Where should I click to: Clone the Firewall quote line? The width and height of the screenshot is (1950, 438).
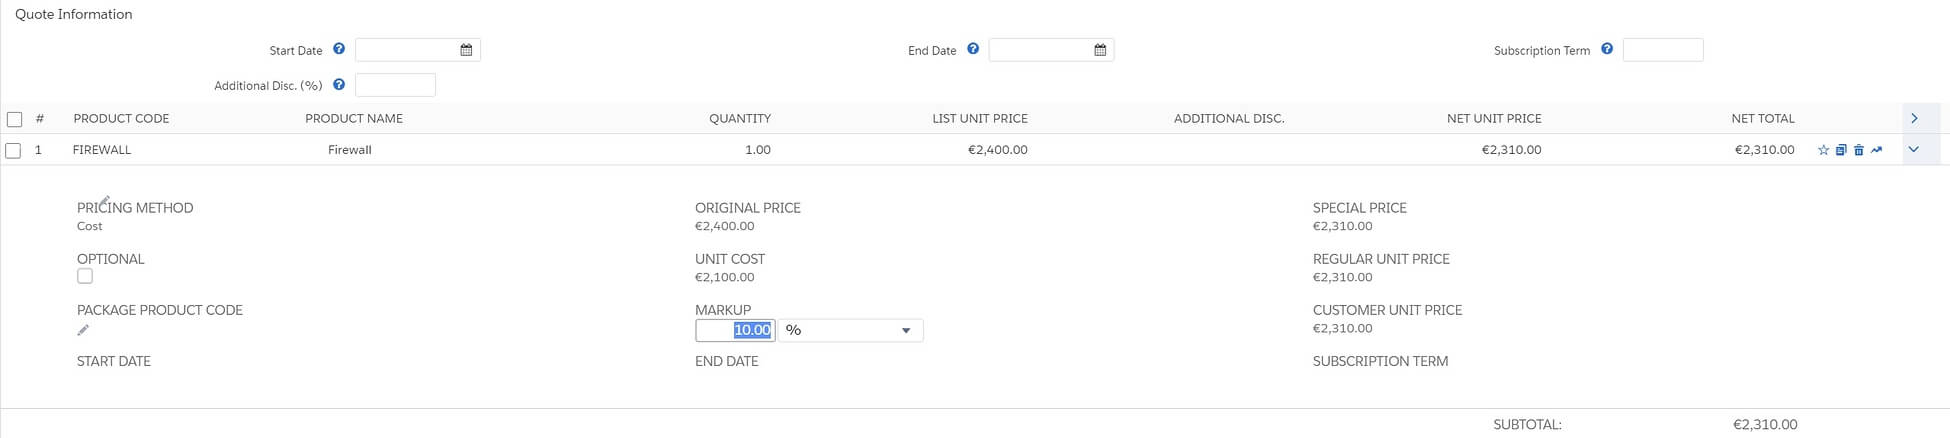[x=1841, y=150]
